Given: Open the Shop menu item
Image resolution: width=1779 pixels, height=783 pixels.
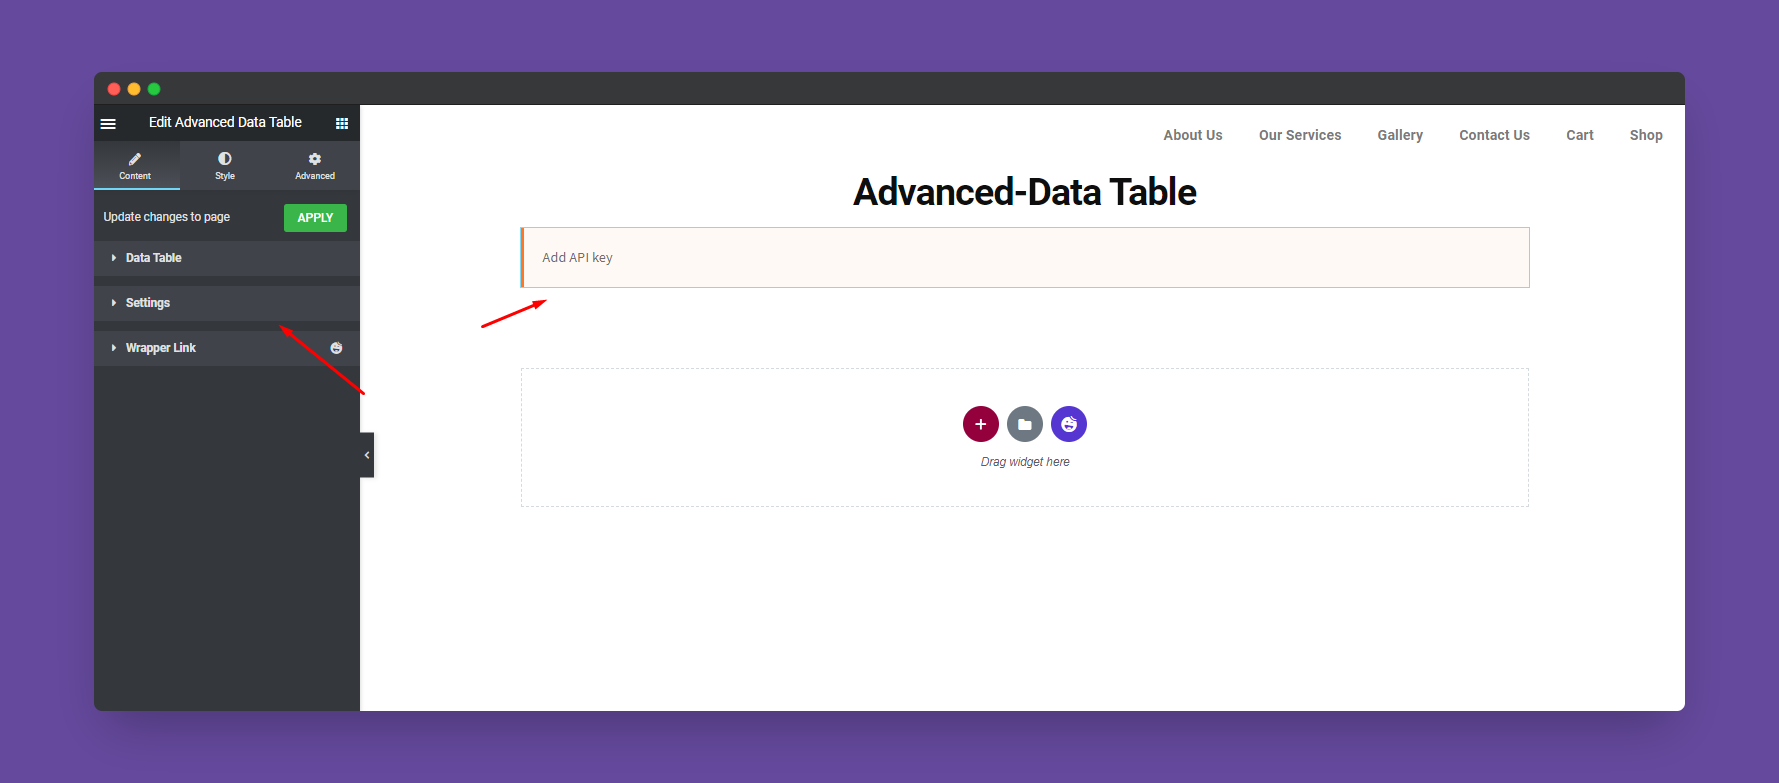Looking at the screenshot, I should pyautogui.click(x=1645, y=135).
